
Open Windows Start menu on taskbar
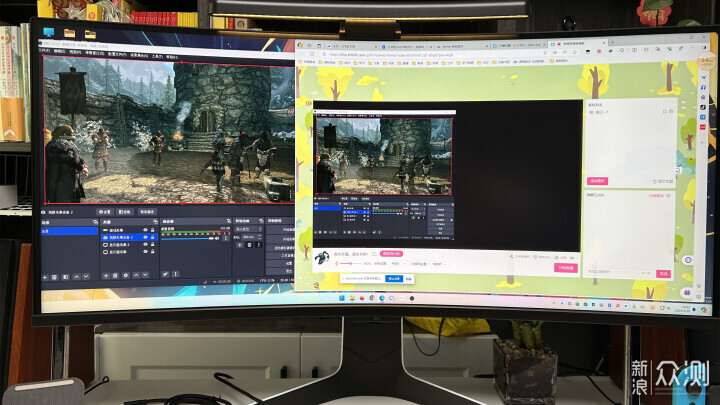coord(342,298)
